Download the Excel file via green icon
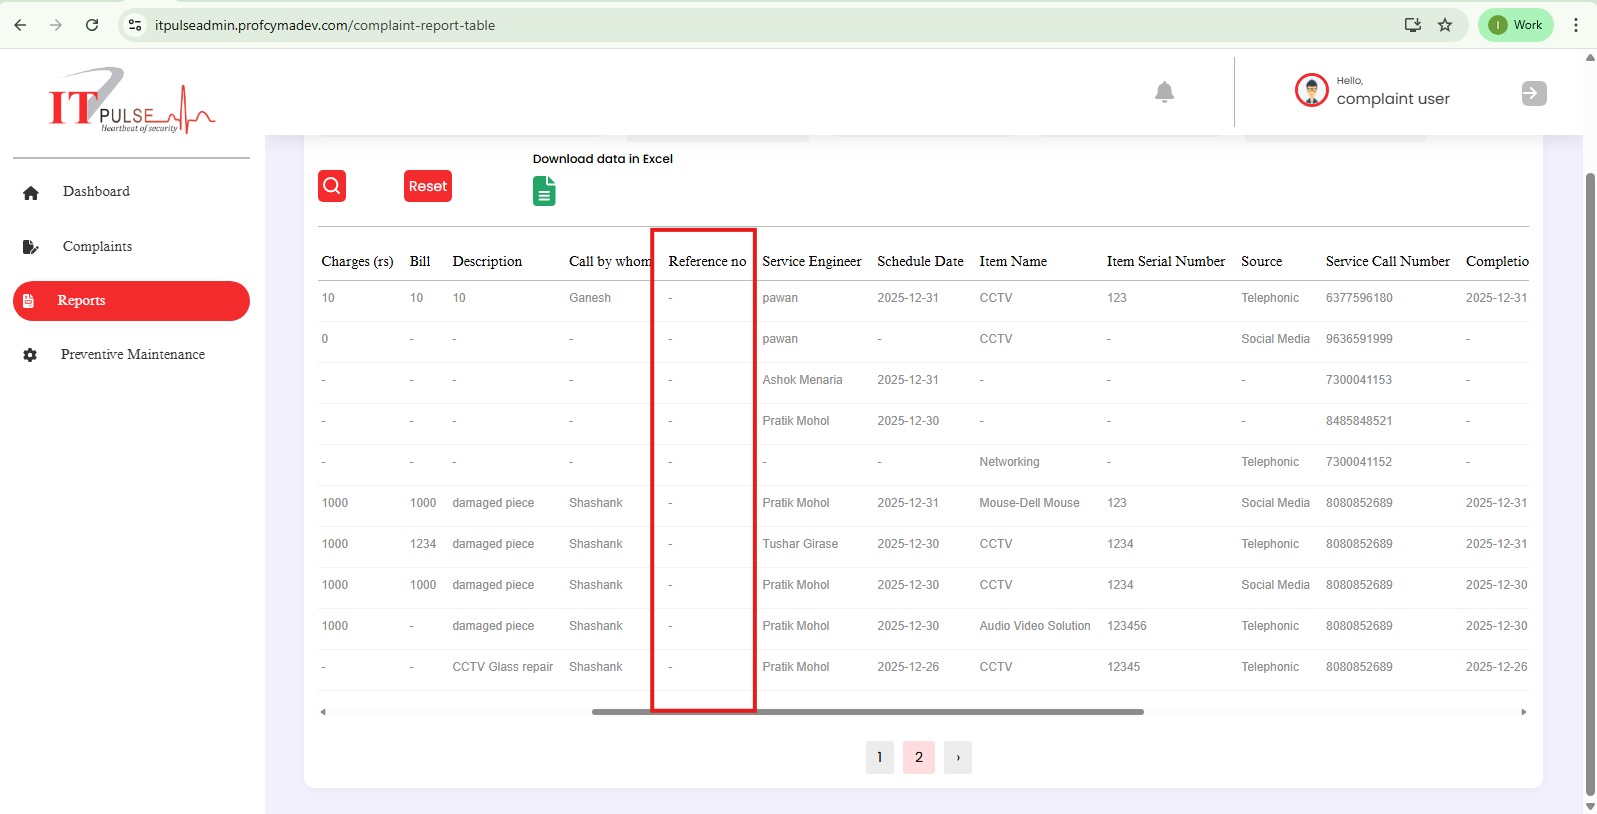Screen dimensions: 1597x814 (x=544, y=191)
